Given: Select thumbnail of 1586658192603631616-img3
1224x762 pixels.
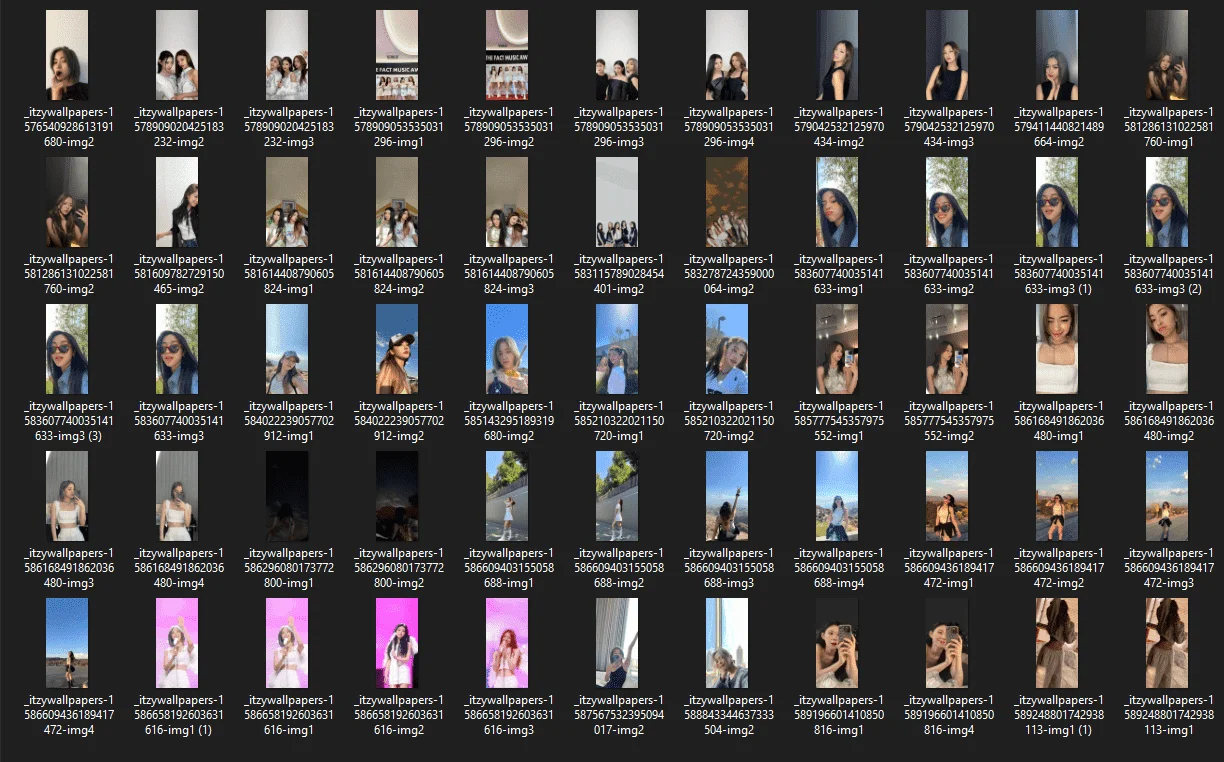Looking at the screenshot, I should [x=507, y=644].
